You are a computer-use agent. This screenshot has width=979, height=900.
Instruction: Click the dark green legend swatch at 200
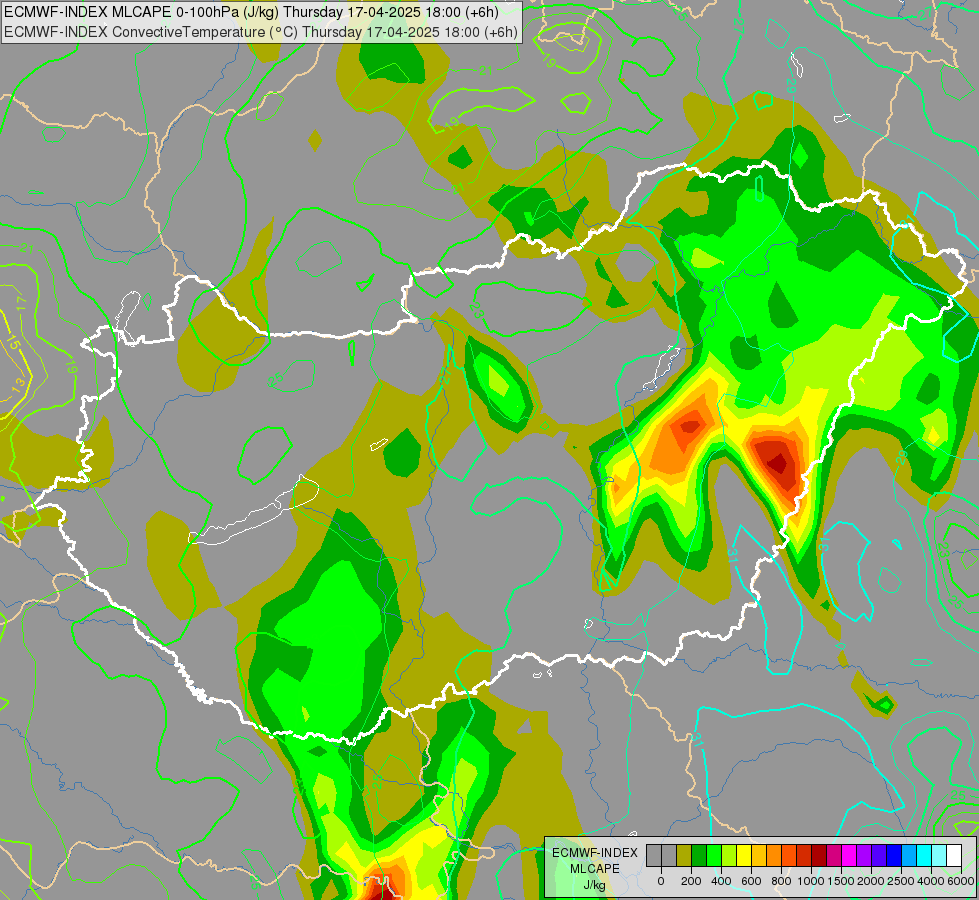699,856
